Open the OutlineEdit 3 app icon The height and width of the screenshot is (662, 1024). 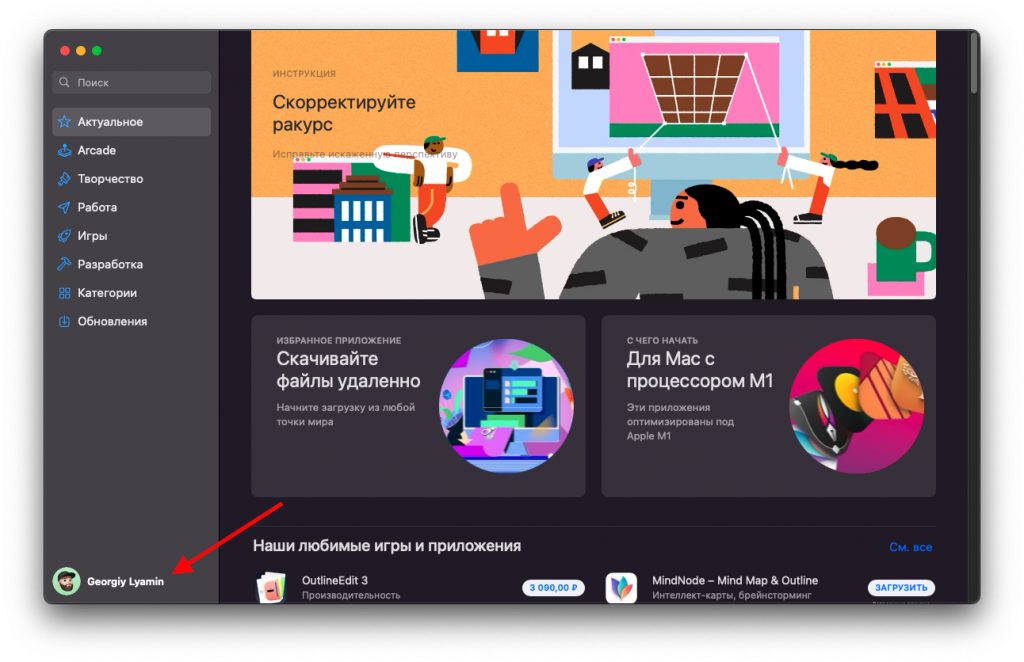(272, 587)
